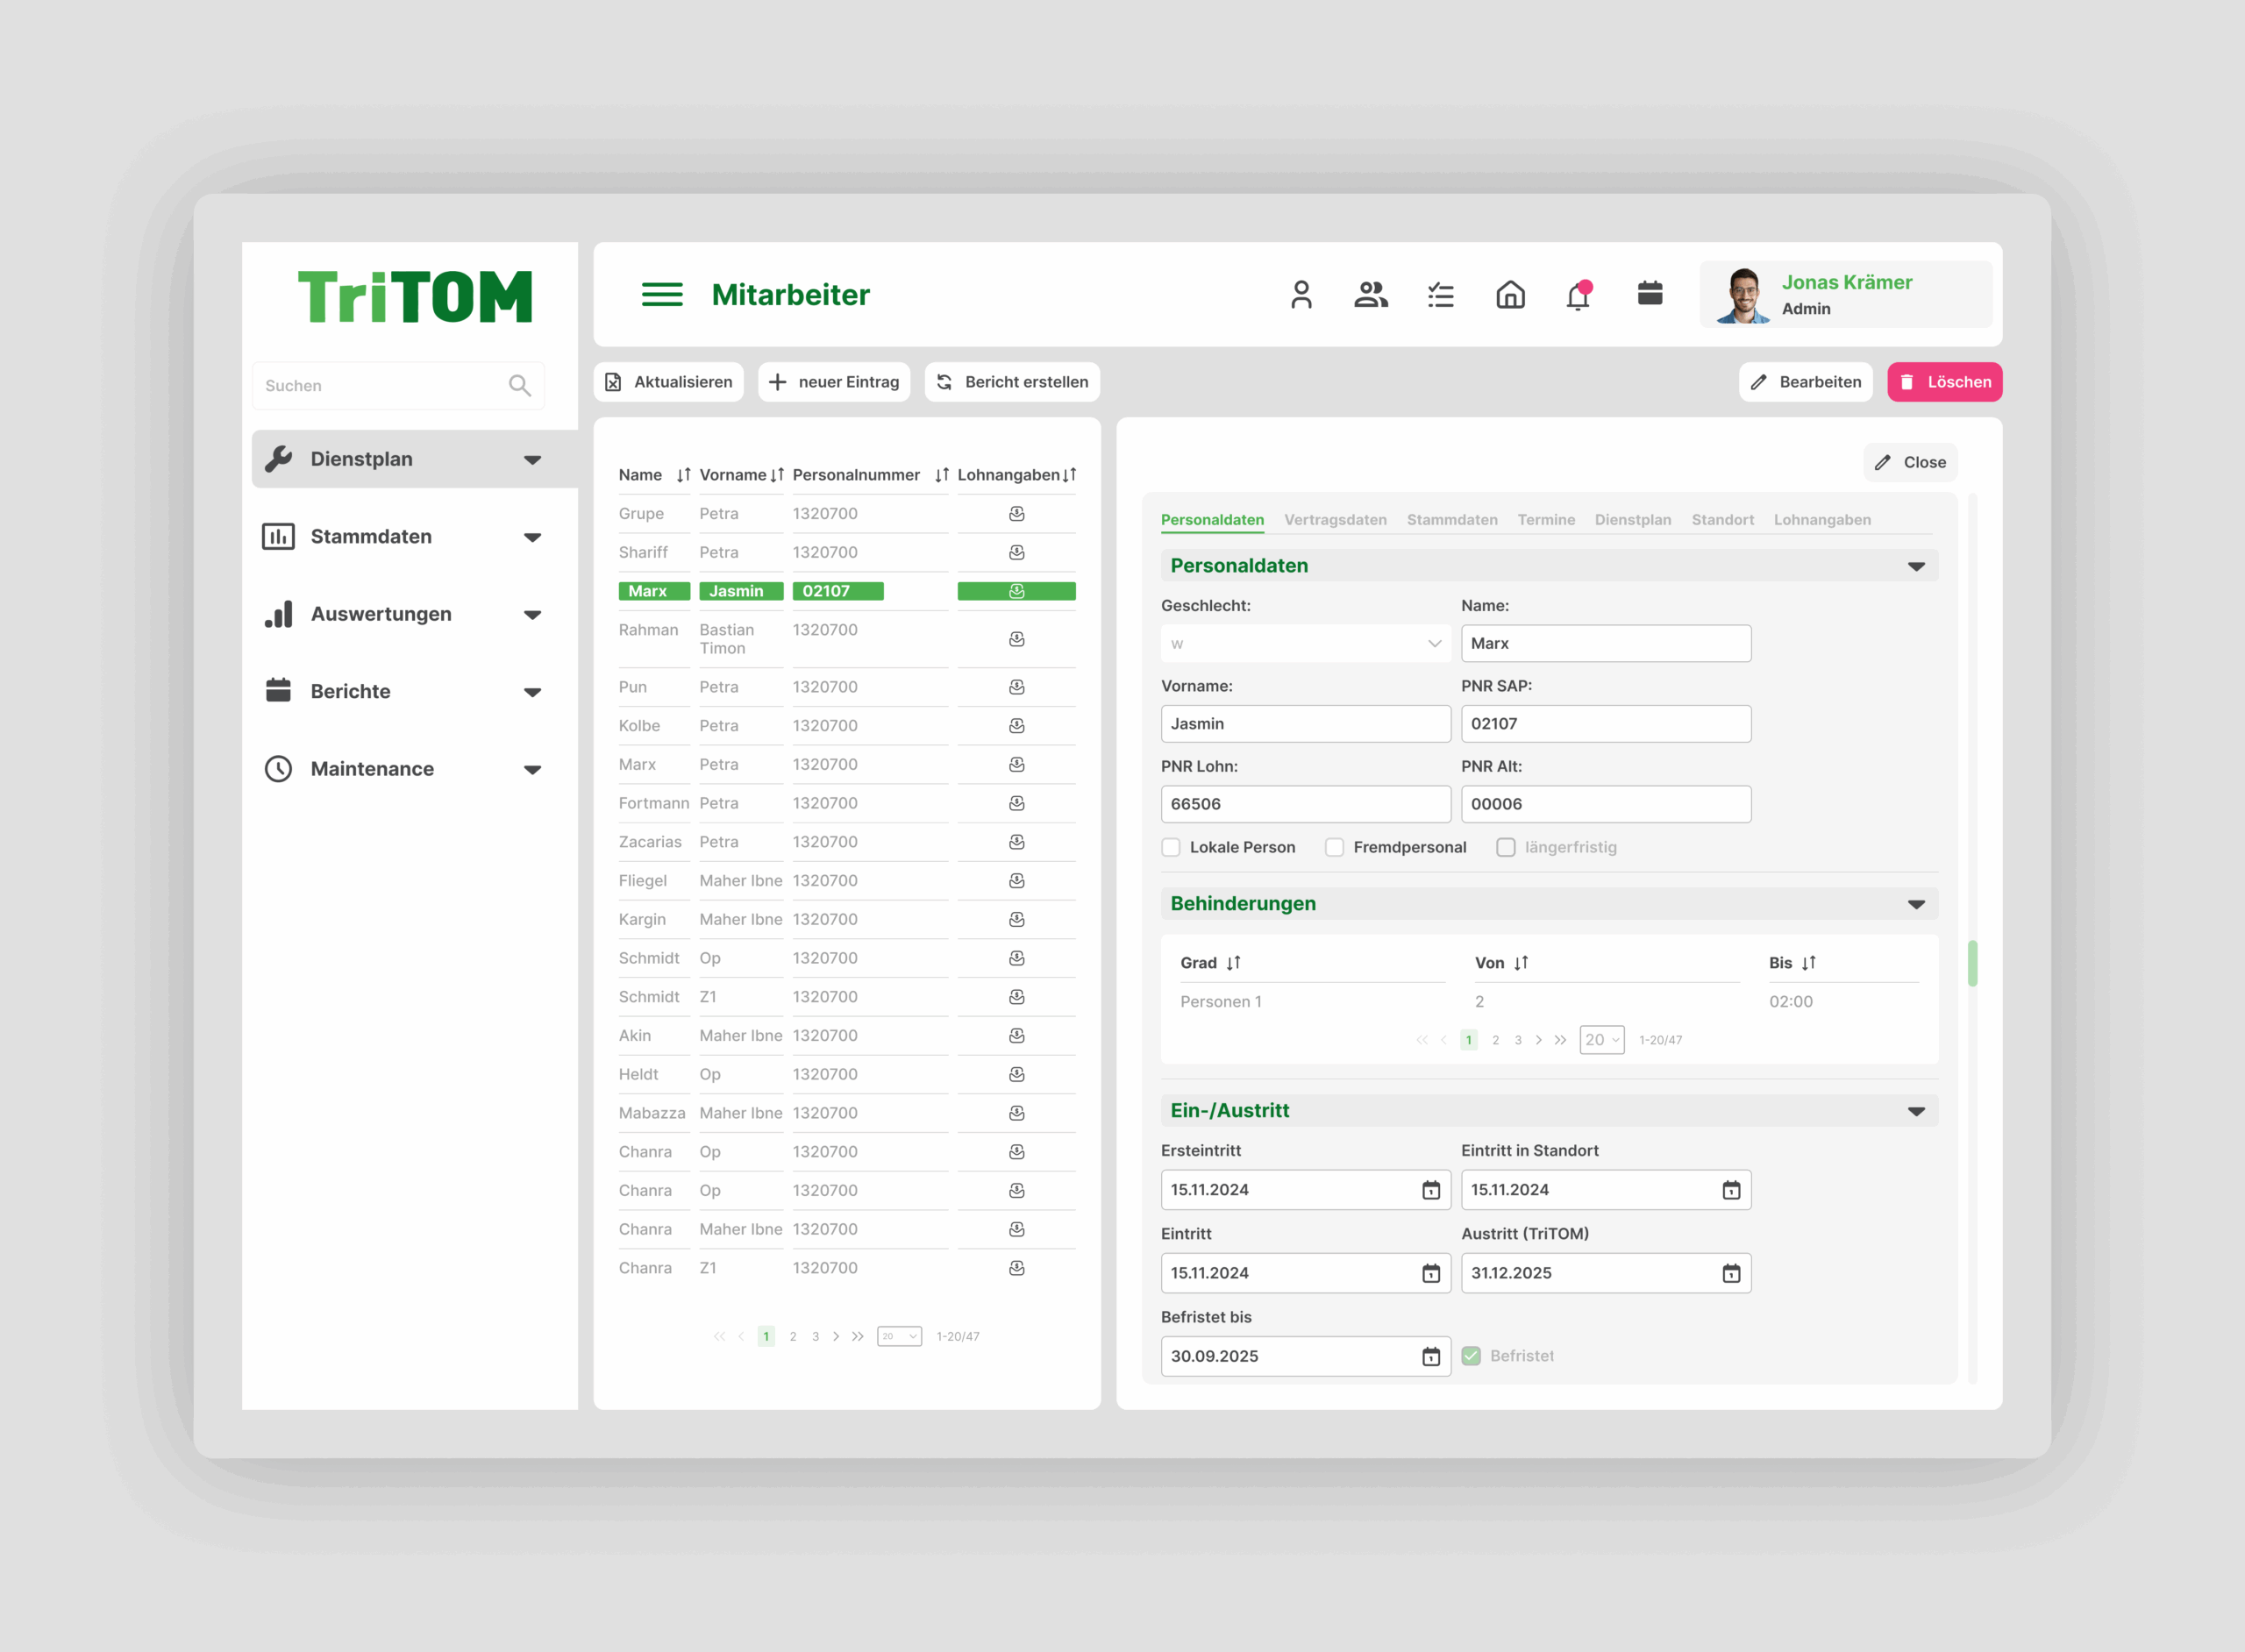Click the Löschen button
This screenshot has width=2245, height=1652.
pos(1944,382)
